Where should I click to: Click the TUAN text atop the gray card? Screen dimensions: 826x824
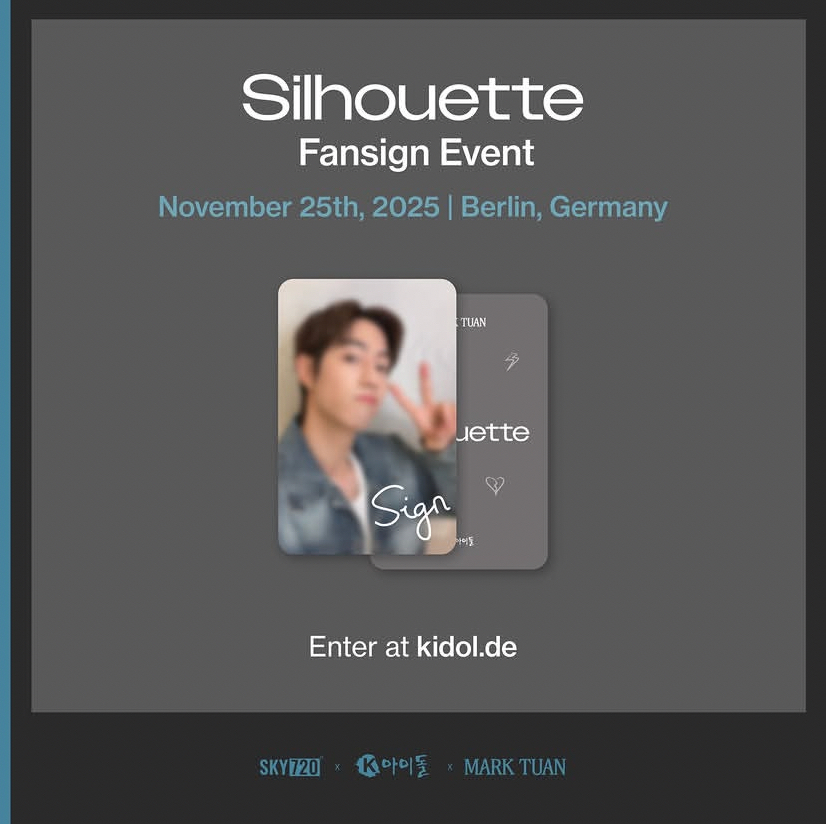click(x=473, y=322)
